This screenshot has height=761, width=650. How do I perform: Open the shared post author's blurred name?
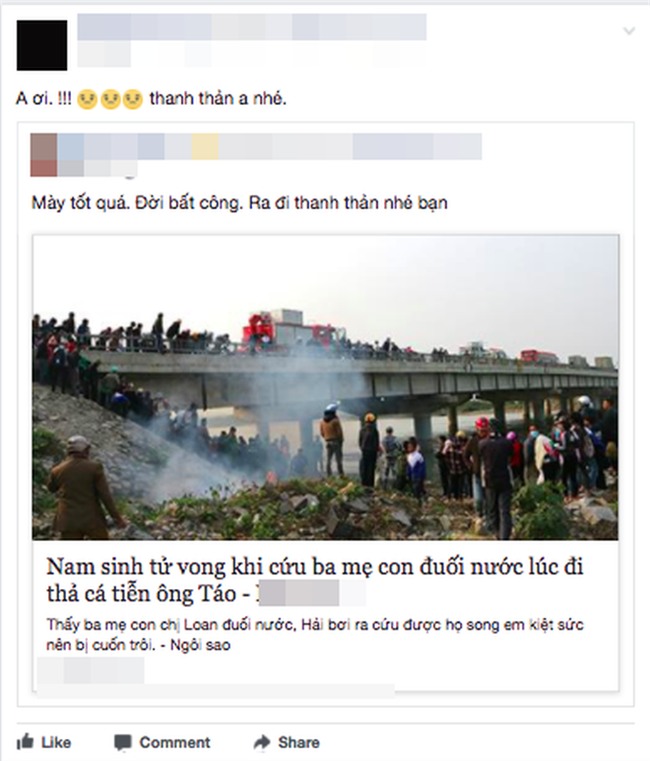click(x=270, y=146)
